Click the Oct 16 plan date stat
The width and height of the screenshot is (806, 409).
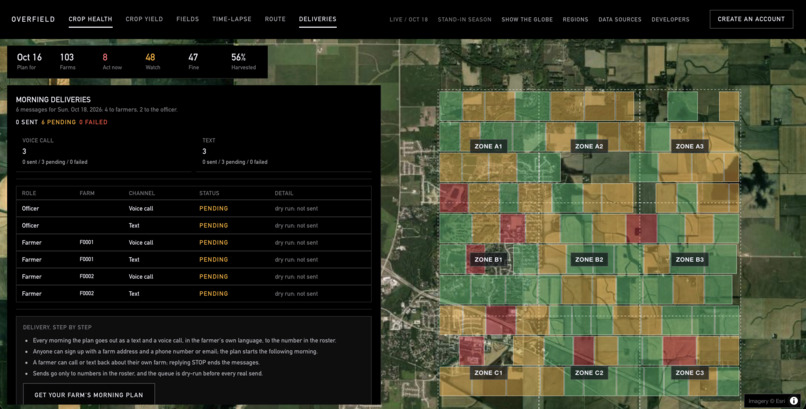pyautogui.click(x=29, y=61)
